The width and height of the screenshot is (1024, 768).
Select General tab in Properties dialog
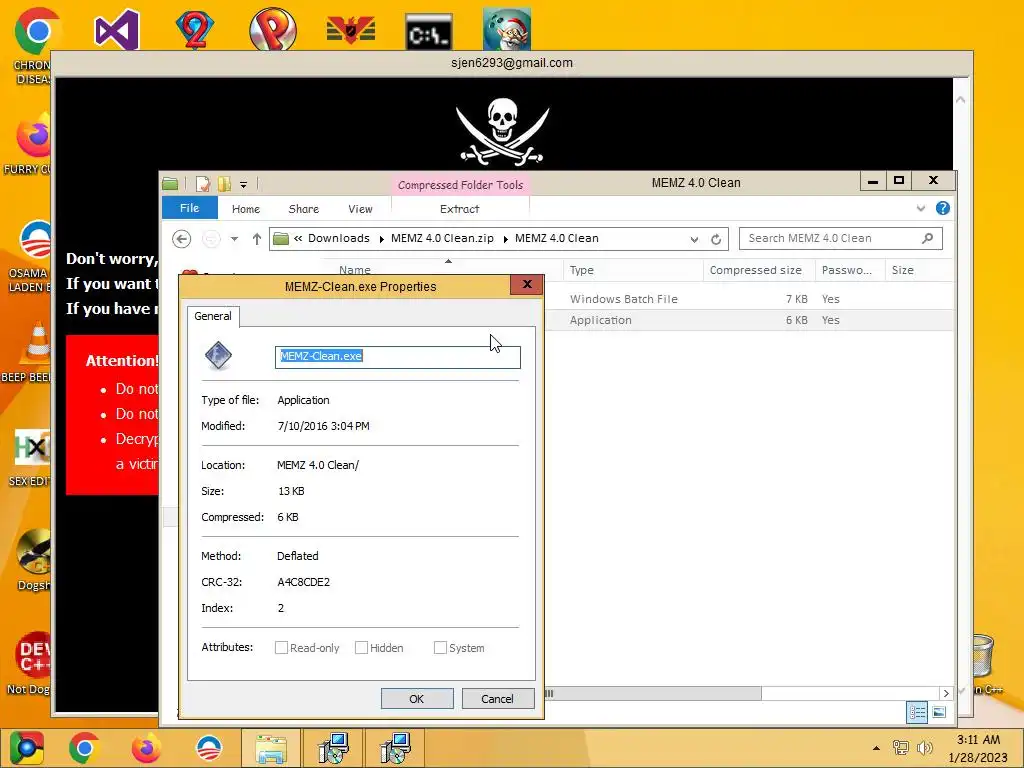[213, 316]
